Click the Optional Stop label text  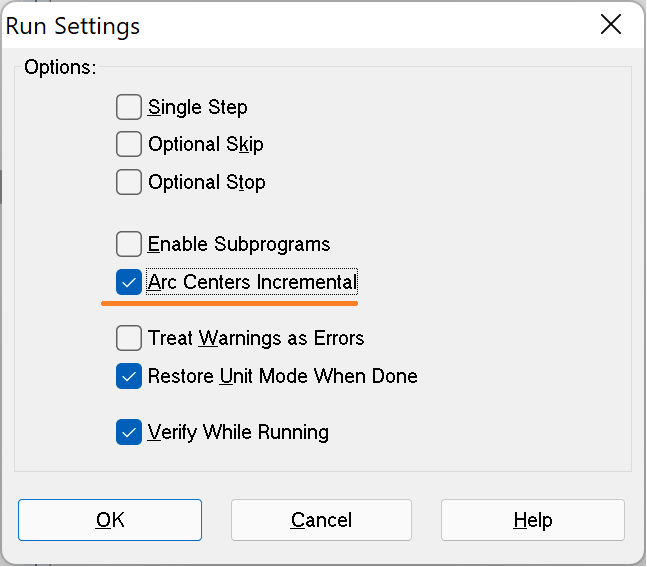(207, 182)
